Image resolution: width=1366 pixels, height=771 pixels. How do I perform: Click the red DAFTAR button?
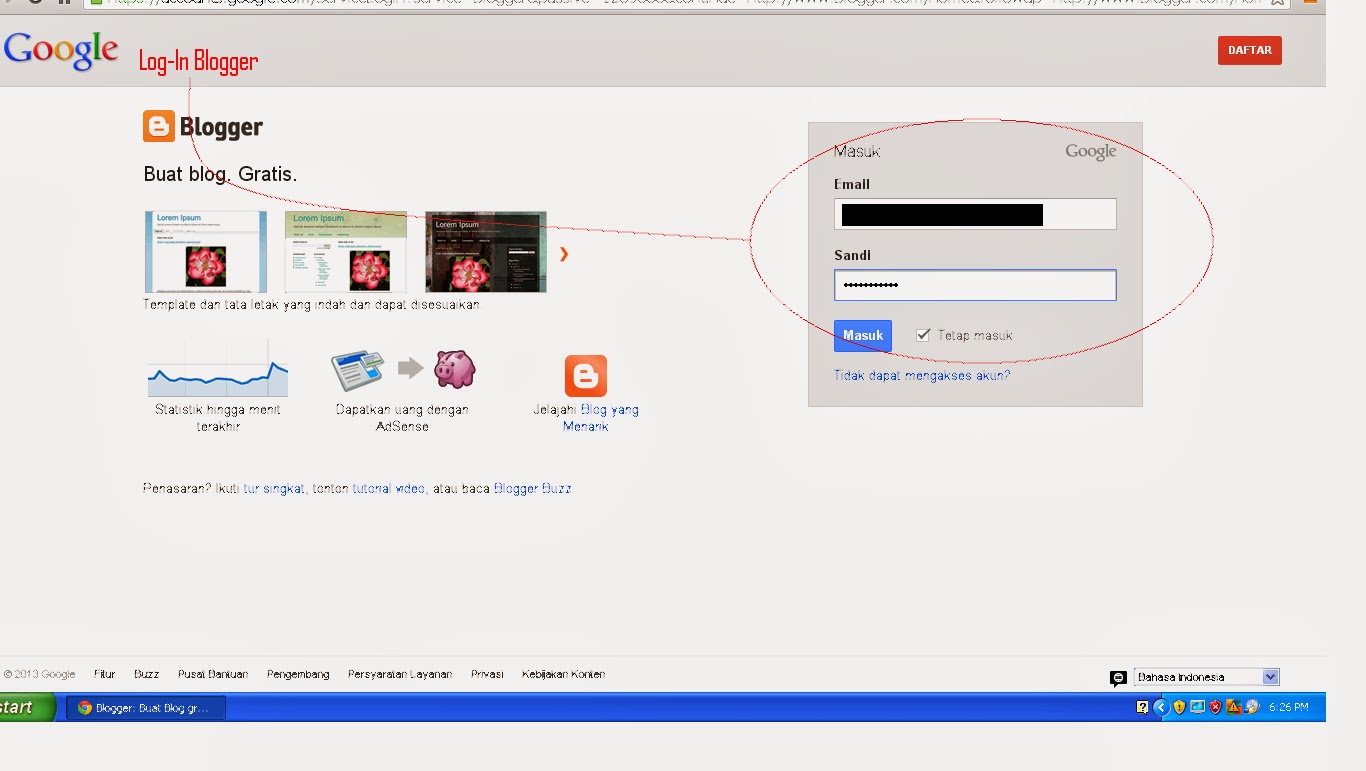click(1250, 50)
